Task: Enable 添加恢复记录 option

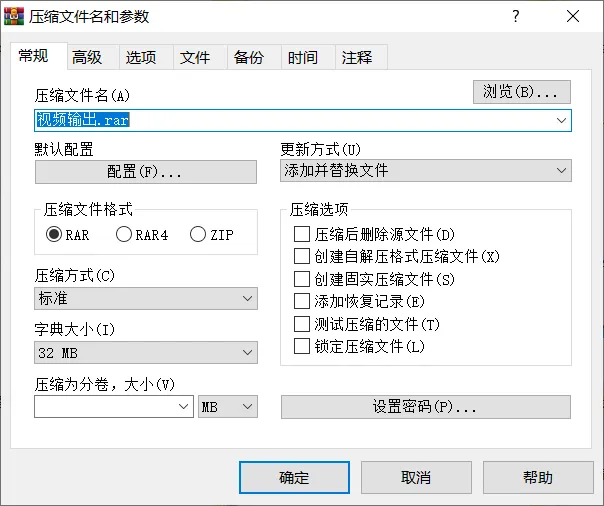Action: click(x=302, y=301)
